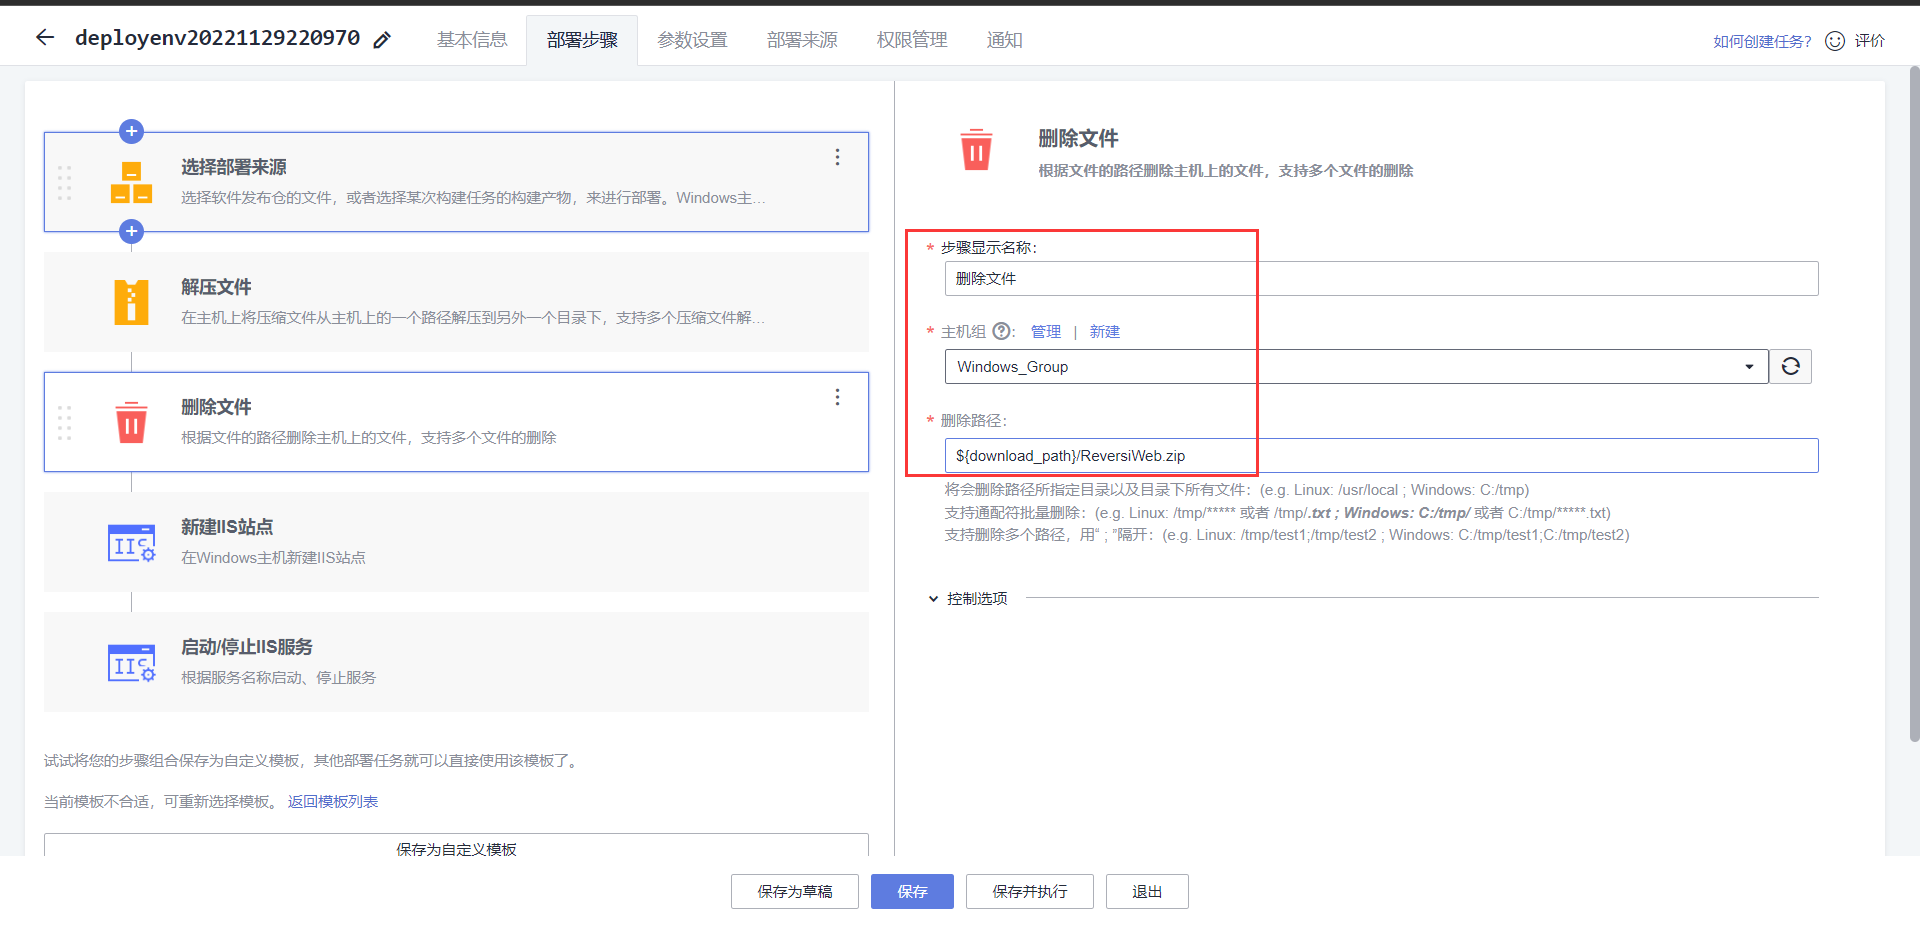Select the 启动/停止IIS服务 step icon
The width and height of the screenshot is (1920, 927).
click(x=131, y=662)
